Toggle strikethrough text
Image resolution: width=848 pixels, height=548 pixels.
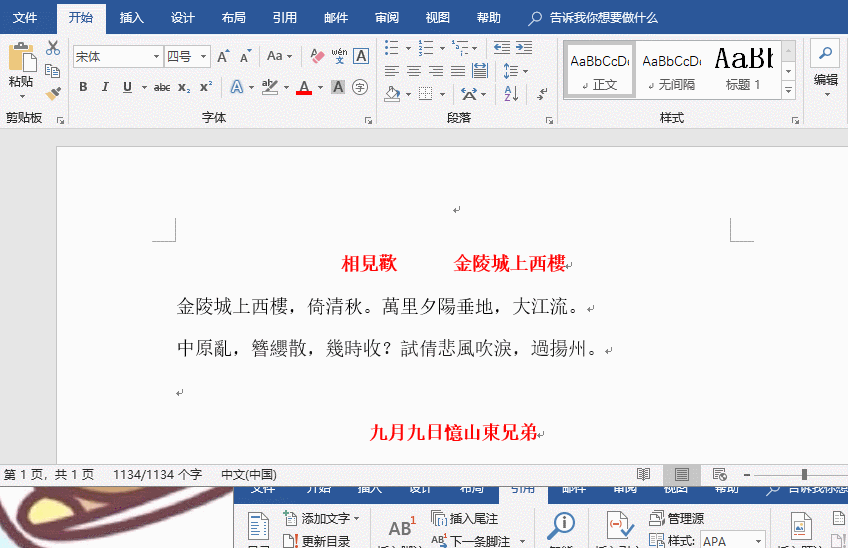162,87
